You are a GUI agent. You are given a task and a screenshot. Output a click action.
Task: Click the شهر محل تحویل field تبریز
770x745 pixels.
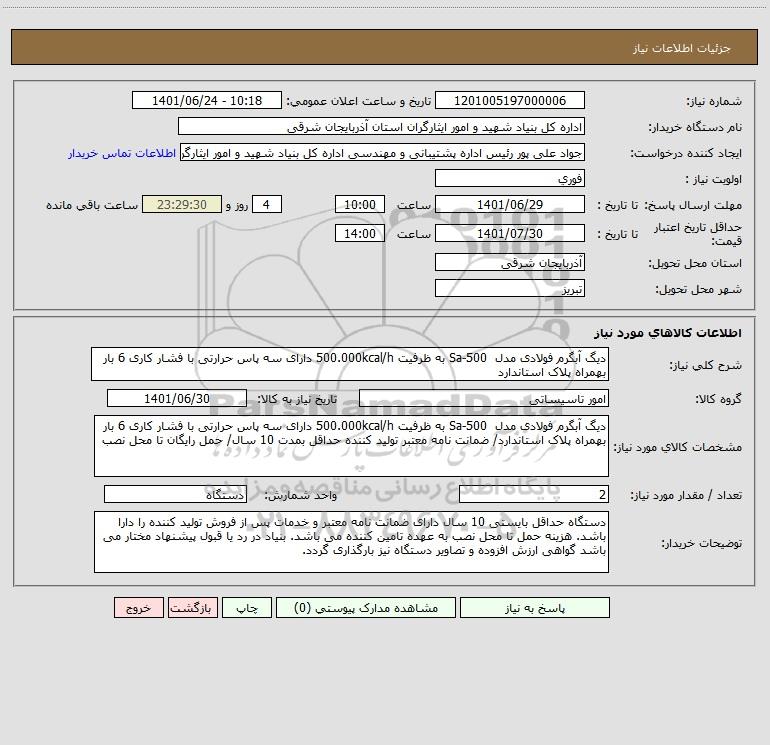point(510,288)
